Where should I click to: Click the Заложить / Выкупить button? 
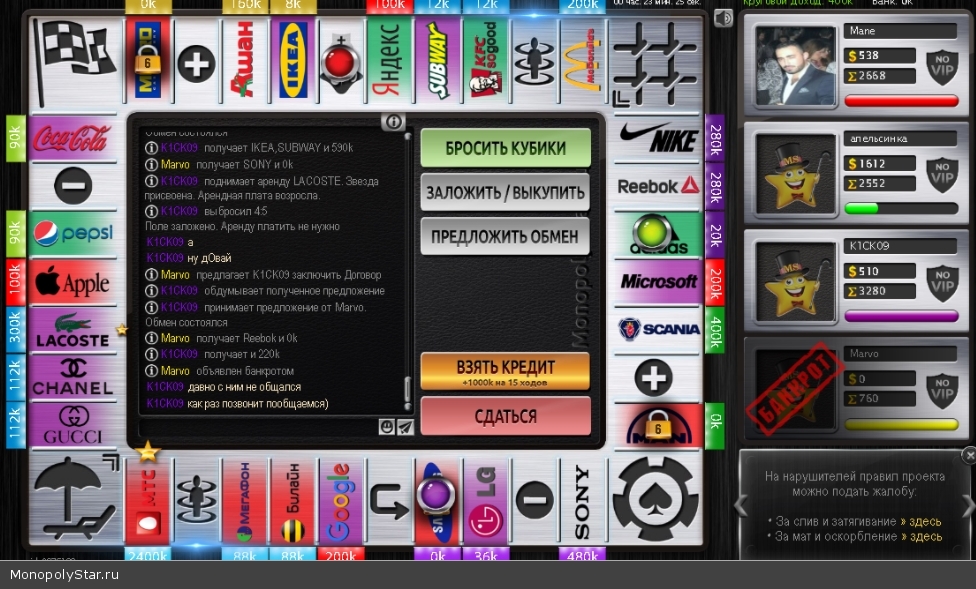tap(505, 192)
